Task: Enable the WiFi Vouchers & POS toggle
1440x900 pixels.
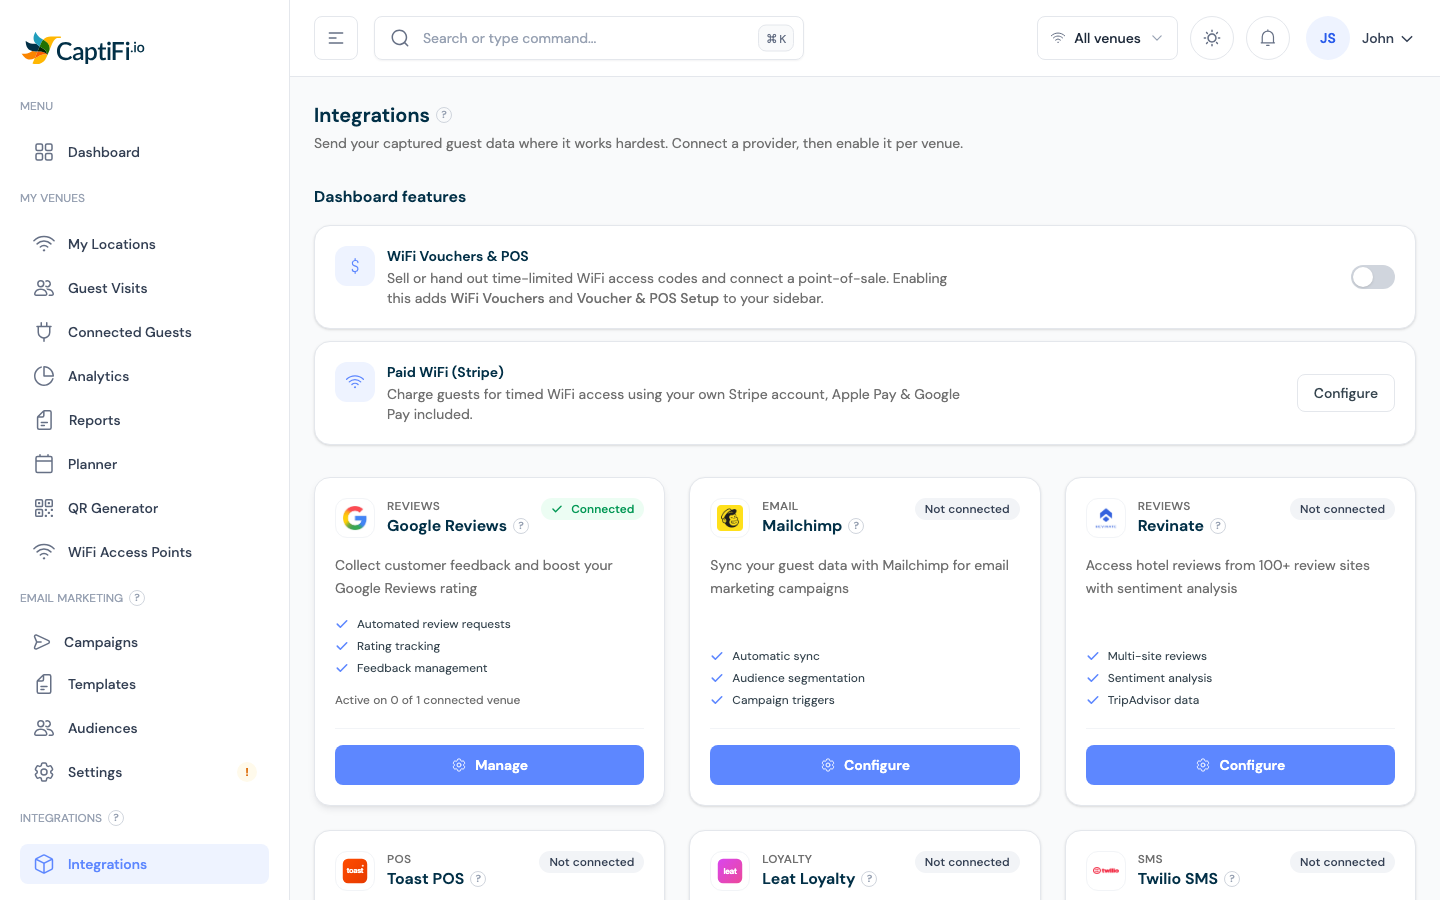Action: click(x=1373, y=277)
